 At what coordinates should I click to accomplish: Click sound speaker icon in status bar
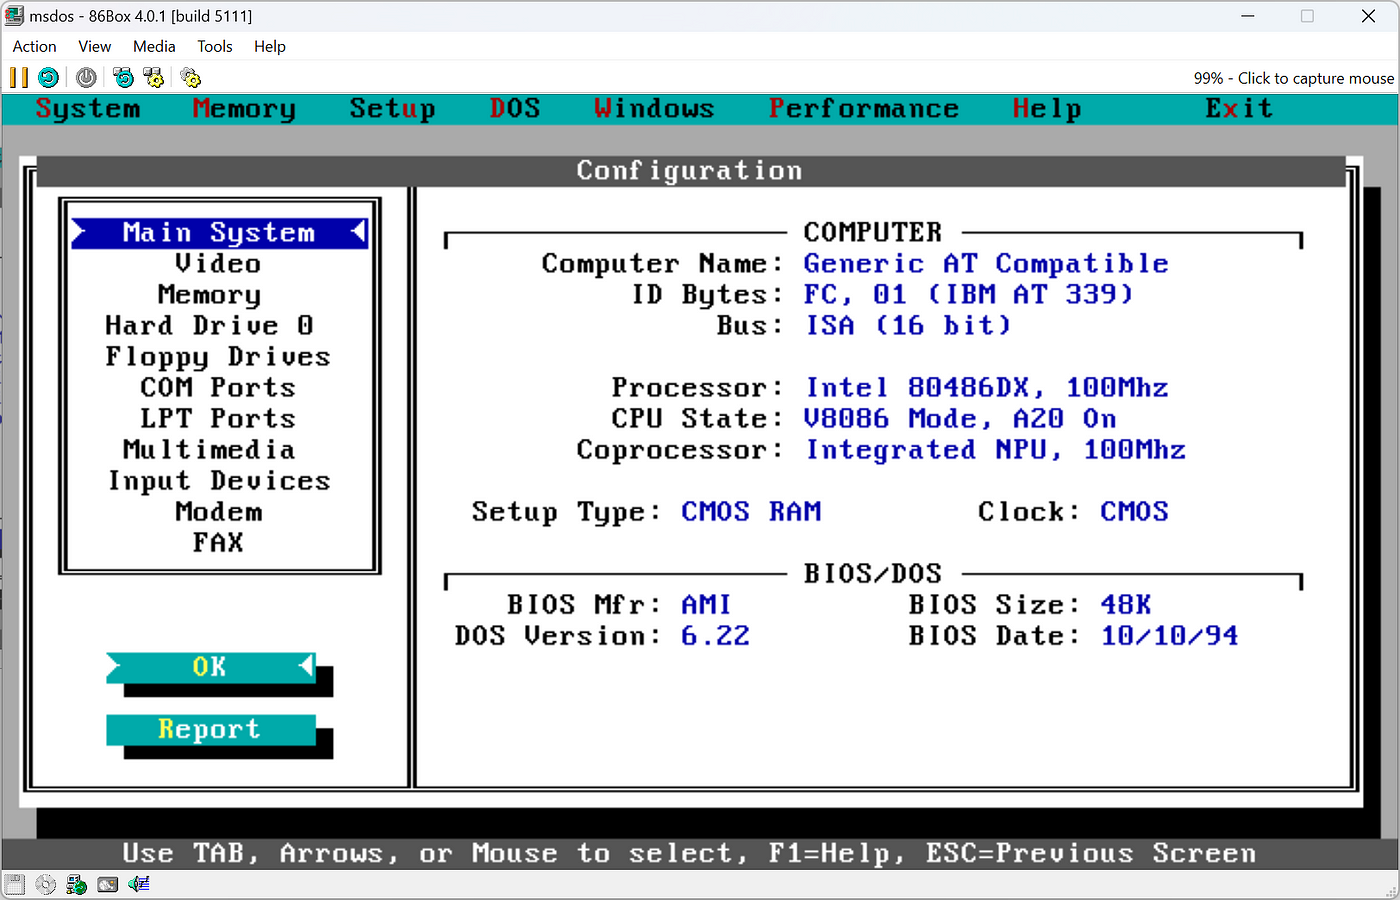point(139,884)
